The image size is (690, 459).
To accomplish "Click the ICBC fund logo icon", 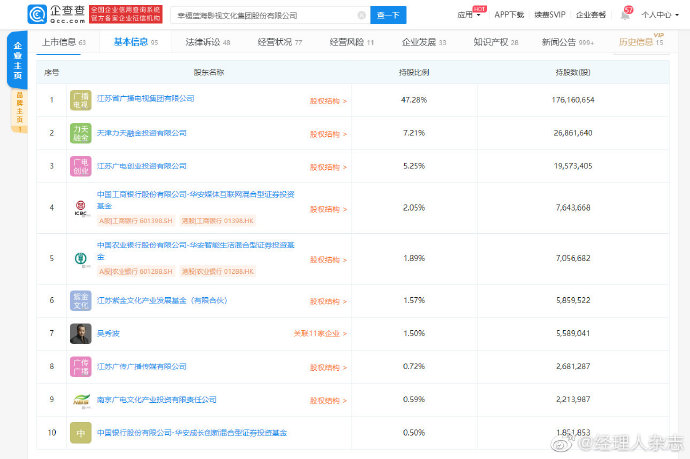I will click(x=81, y=208).
